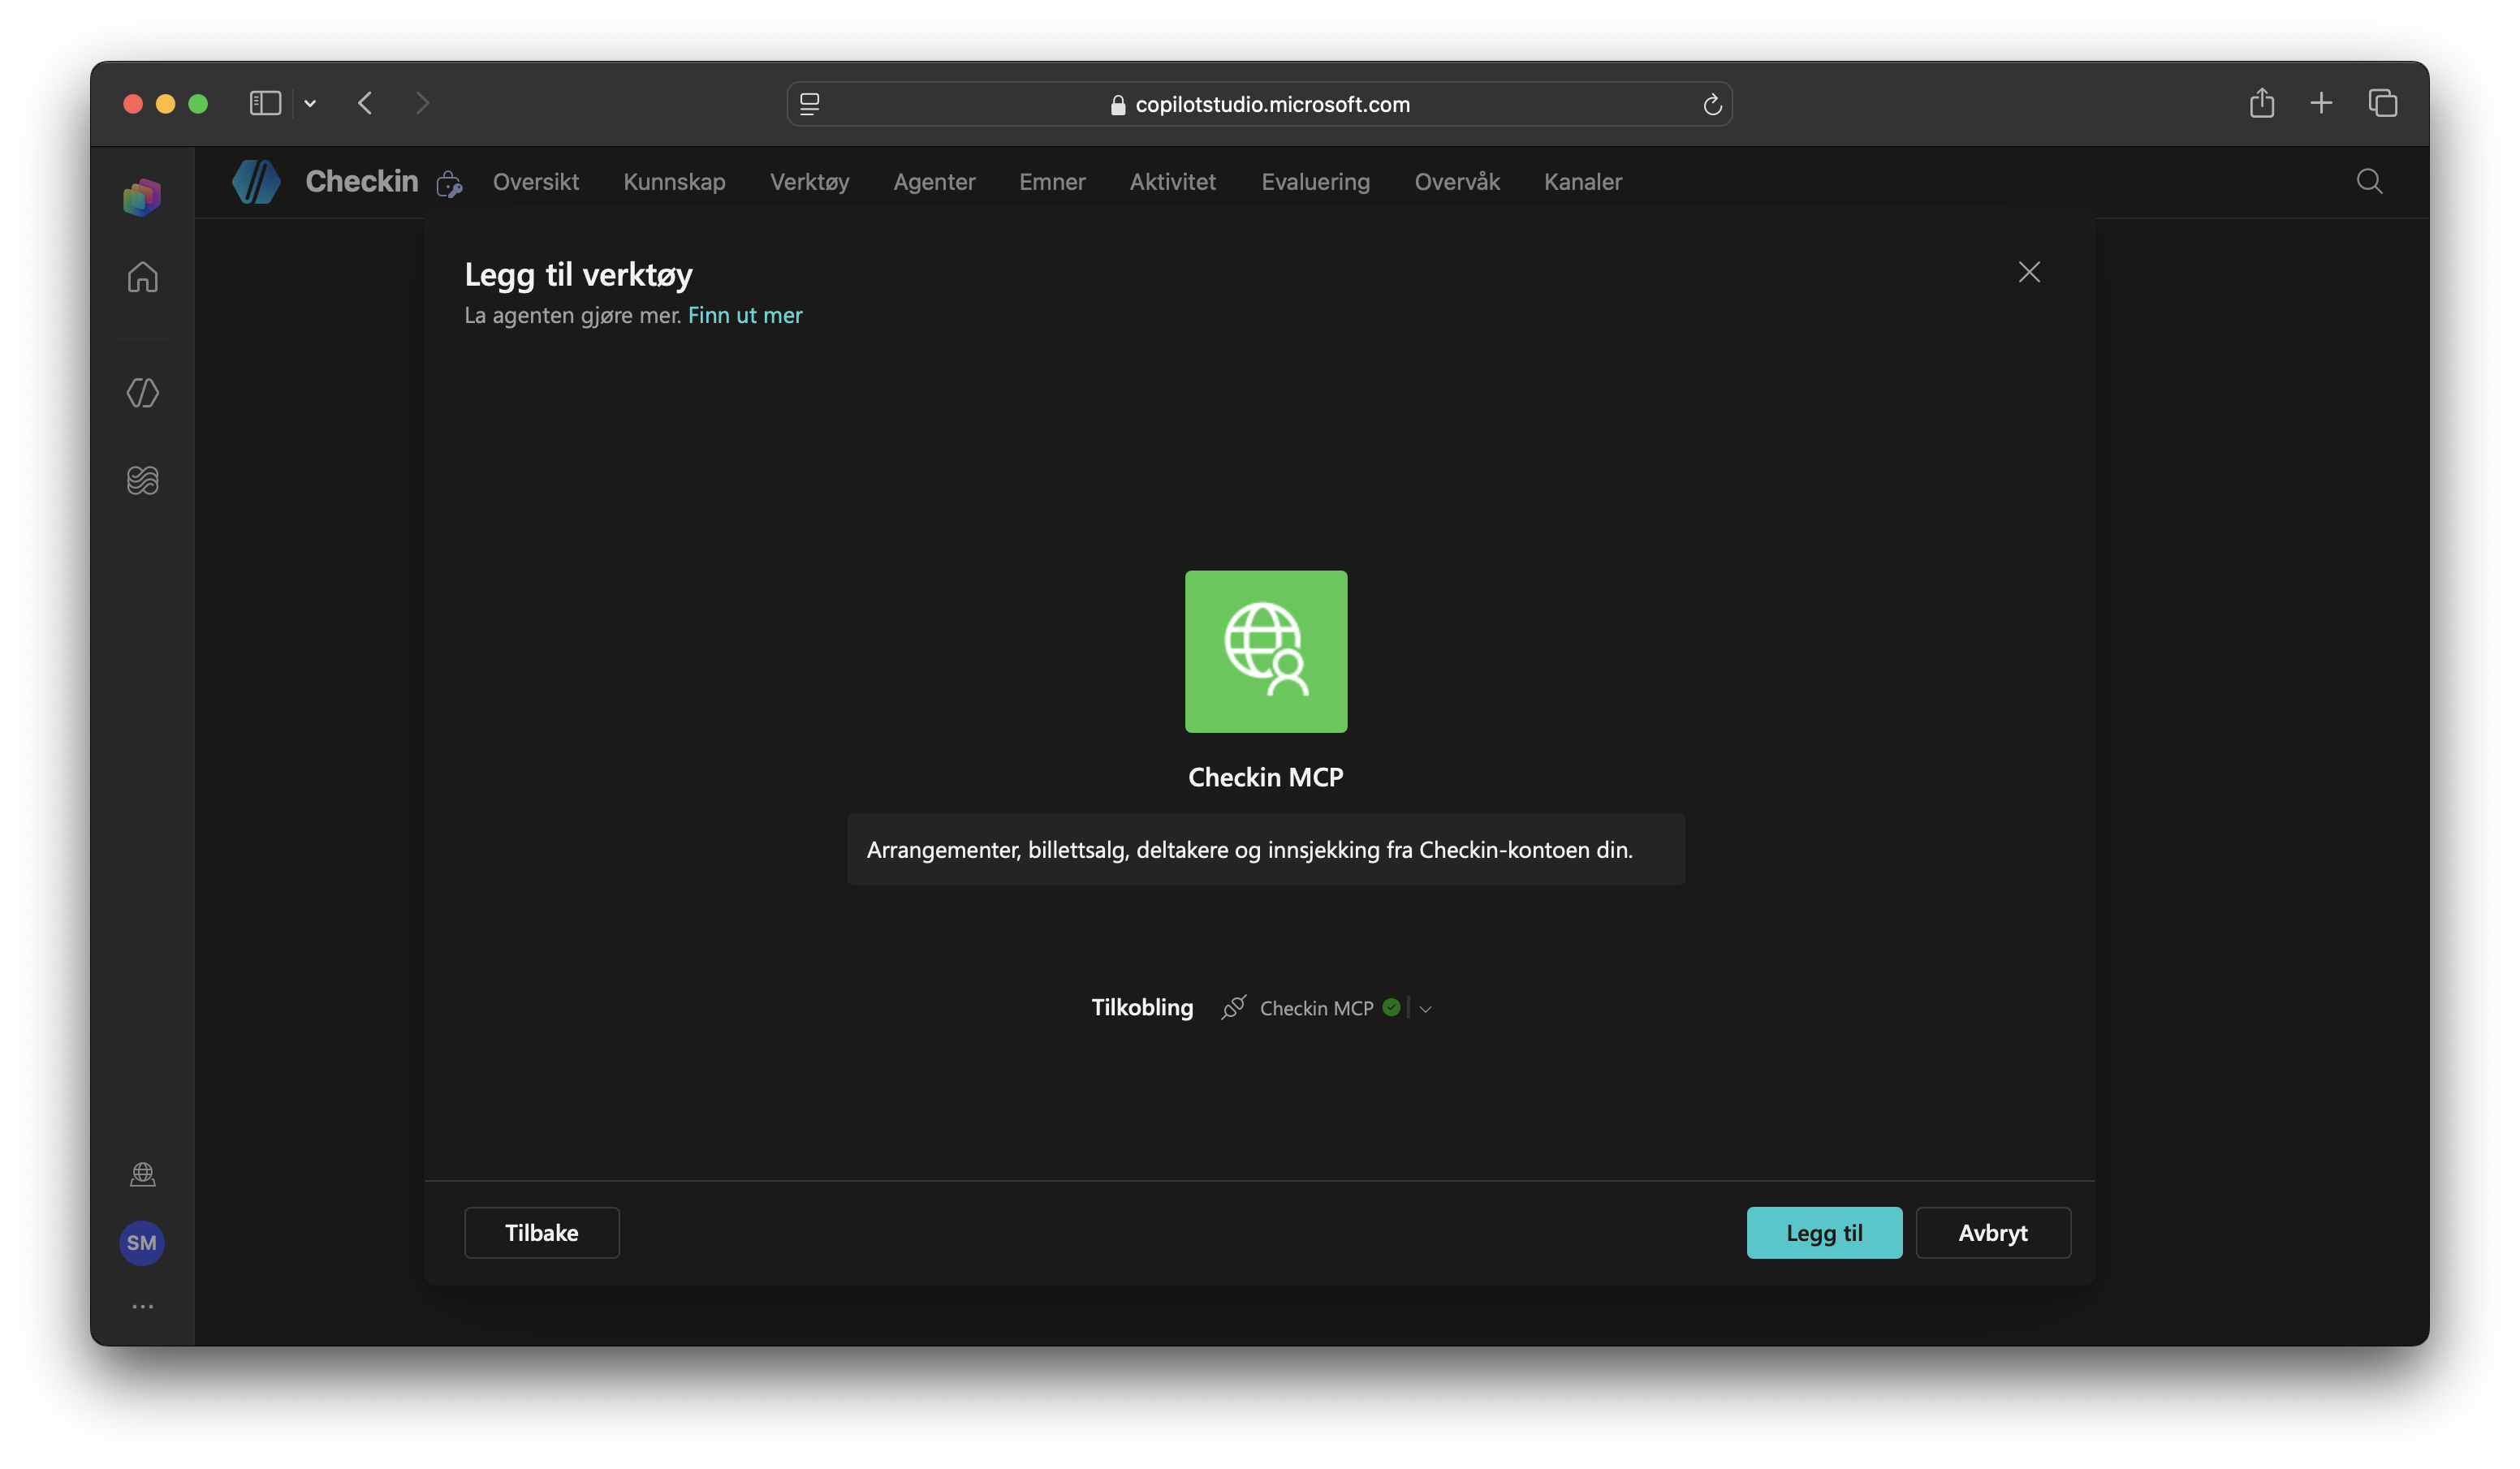Click the search magnifier icon
The width and height of the screenshot is (2520, 1469).
[x=2369, y=181]
